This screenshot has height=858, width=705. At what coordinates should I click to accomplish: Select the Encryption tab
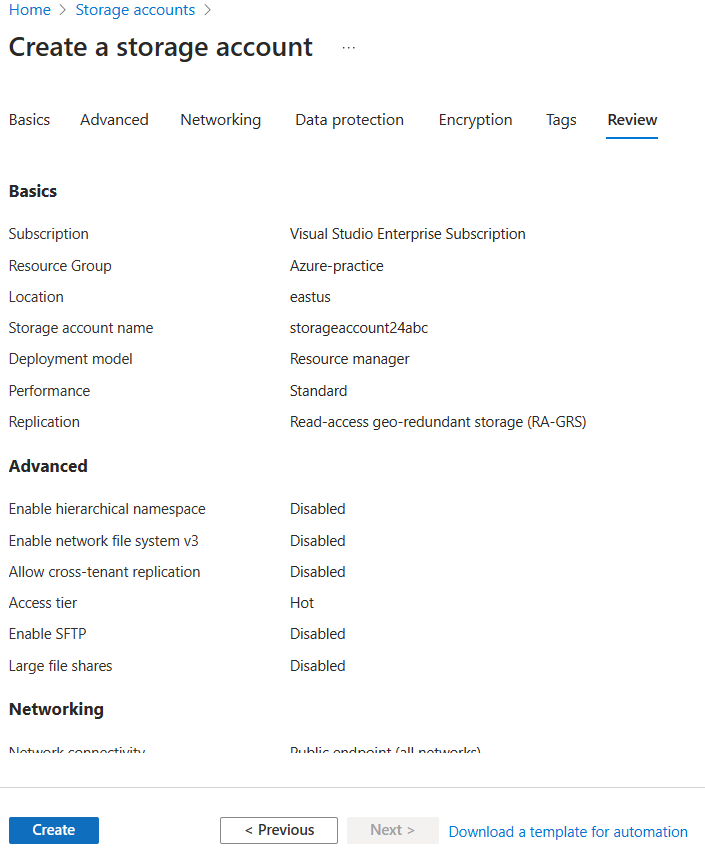(x=475, y=120)
